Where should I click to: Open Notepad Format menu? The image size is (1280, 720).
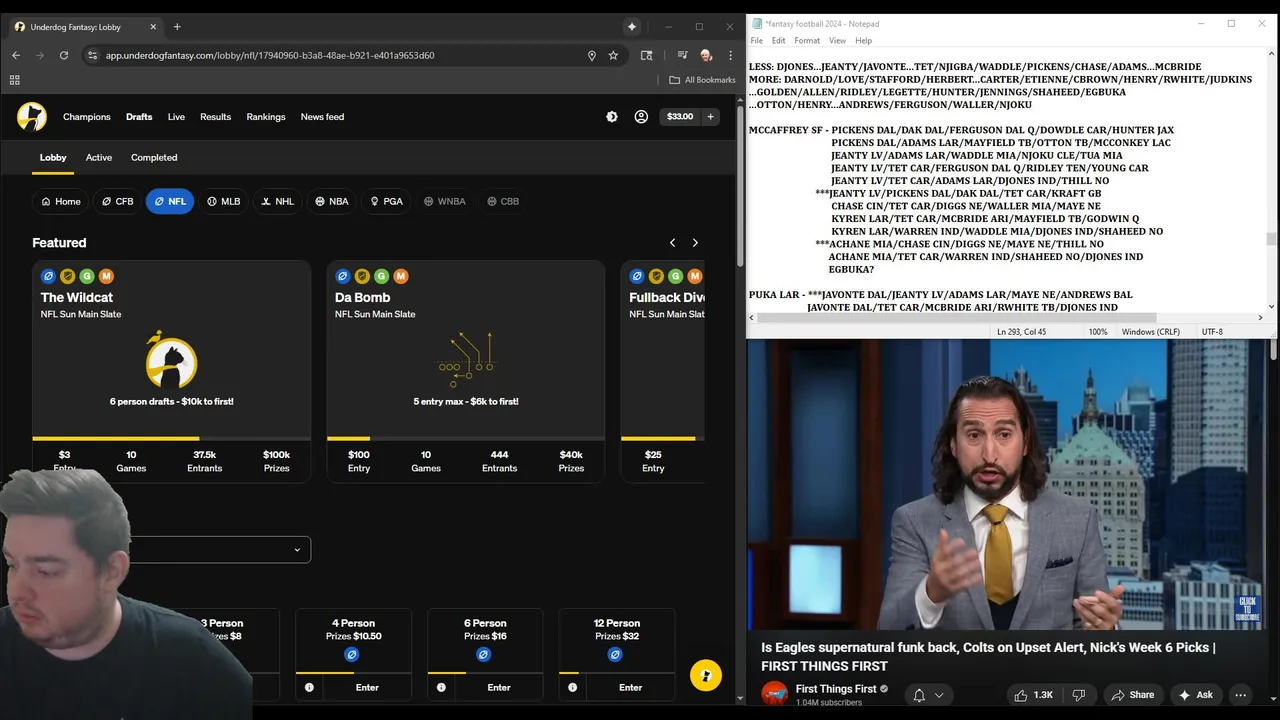pyautogui.click(x=807, y=41)
